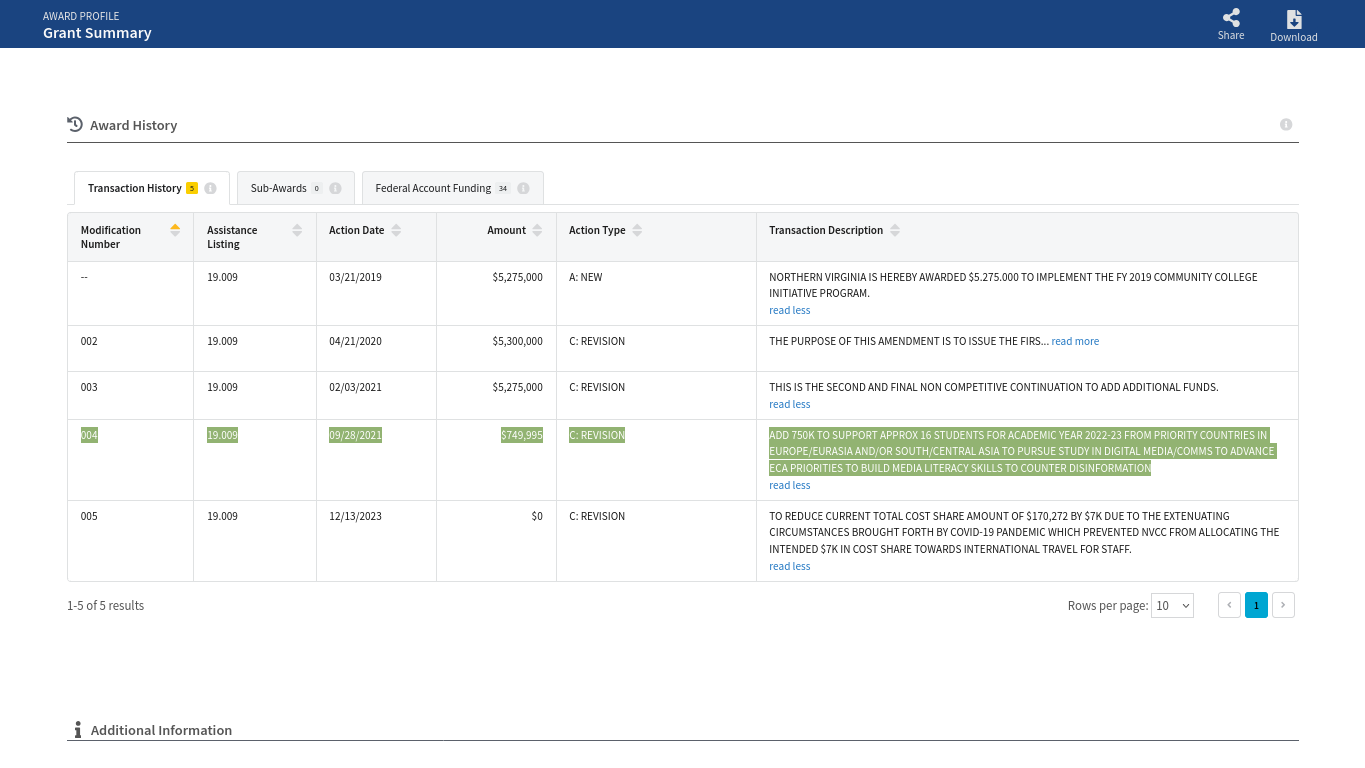Expand read more for modification 002
This screenshot has width=1365, height=768.
pos(1075,341)
